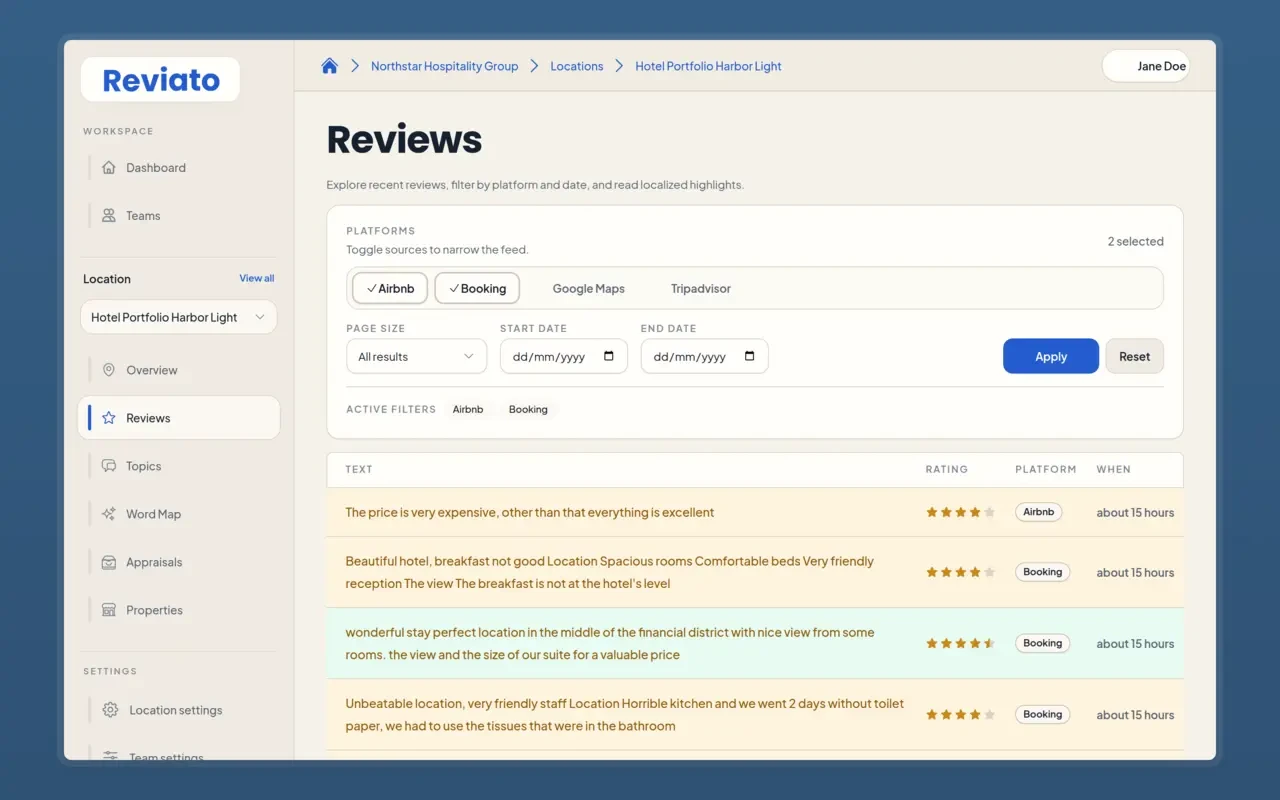
Task: Click the When column header
Action: tap(1113, 469)
